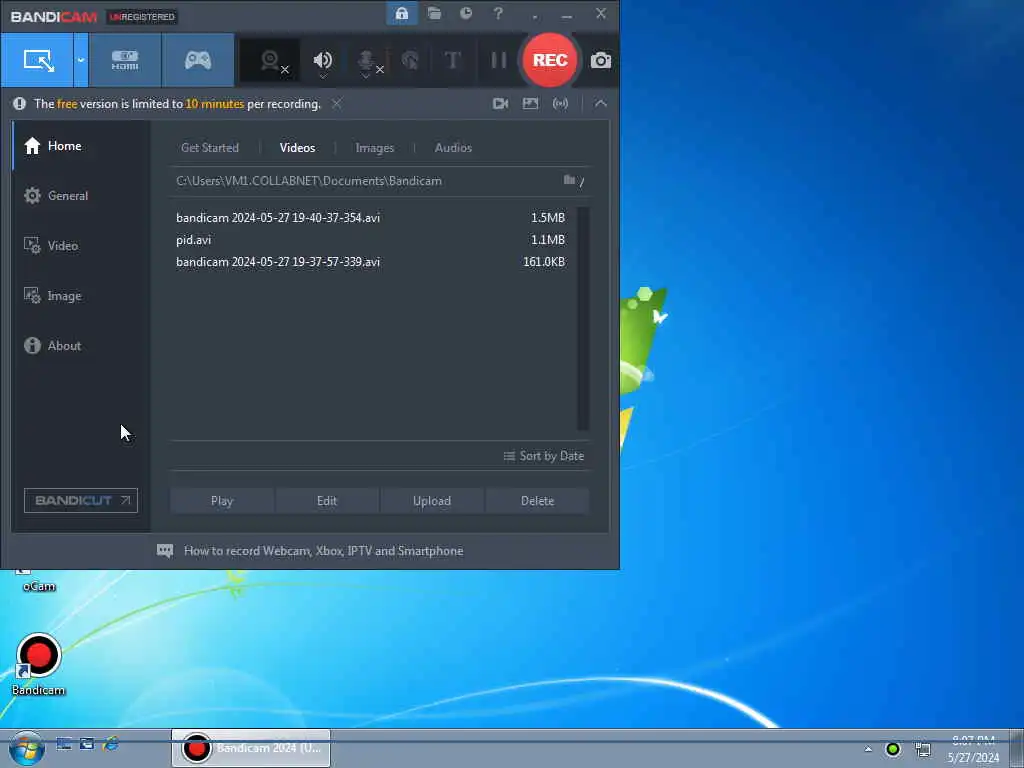Screen dimensions: 1024x768
Task: Click the lock icon in the title bar
Action: [x=402, y=14]
